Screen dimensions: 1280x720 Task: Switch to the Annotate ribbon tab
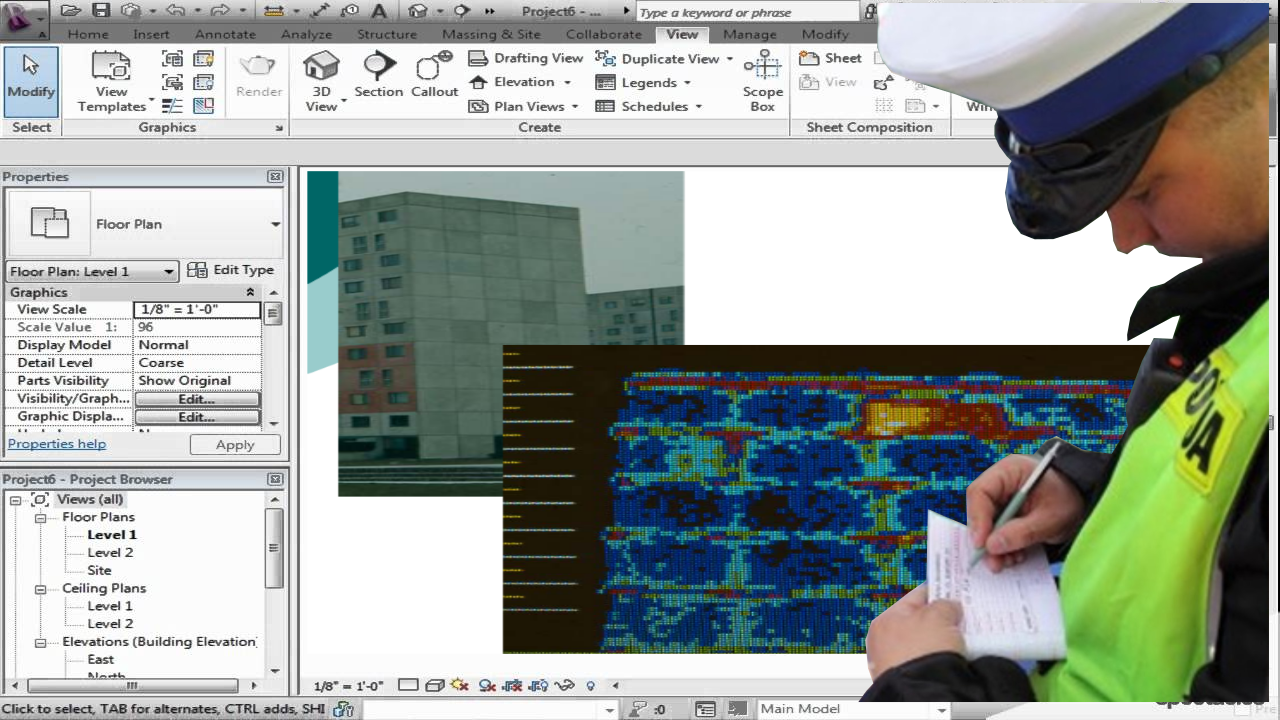pos(225,34)
